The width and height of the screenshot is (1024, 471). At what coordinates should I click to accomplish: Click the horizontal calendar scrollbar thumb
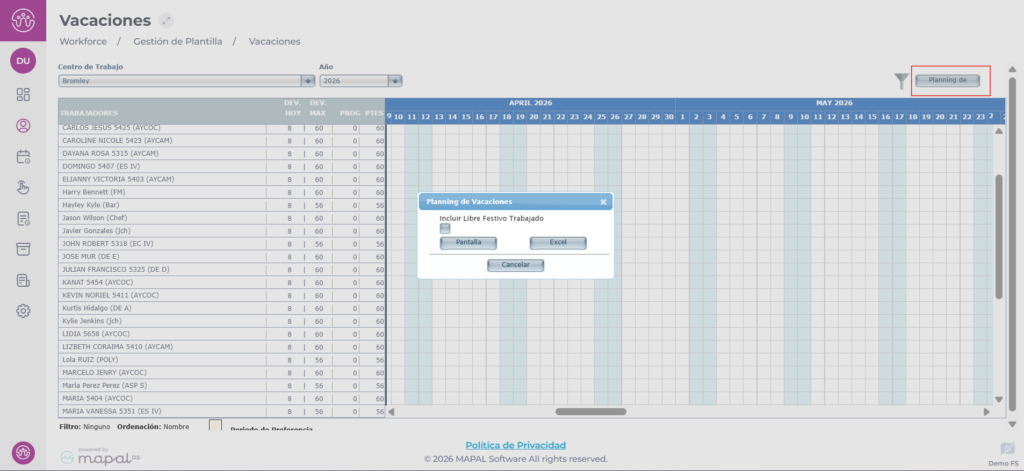click(590, 411)
